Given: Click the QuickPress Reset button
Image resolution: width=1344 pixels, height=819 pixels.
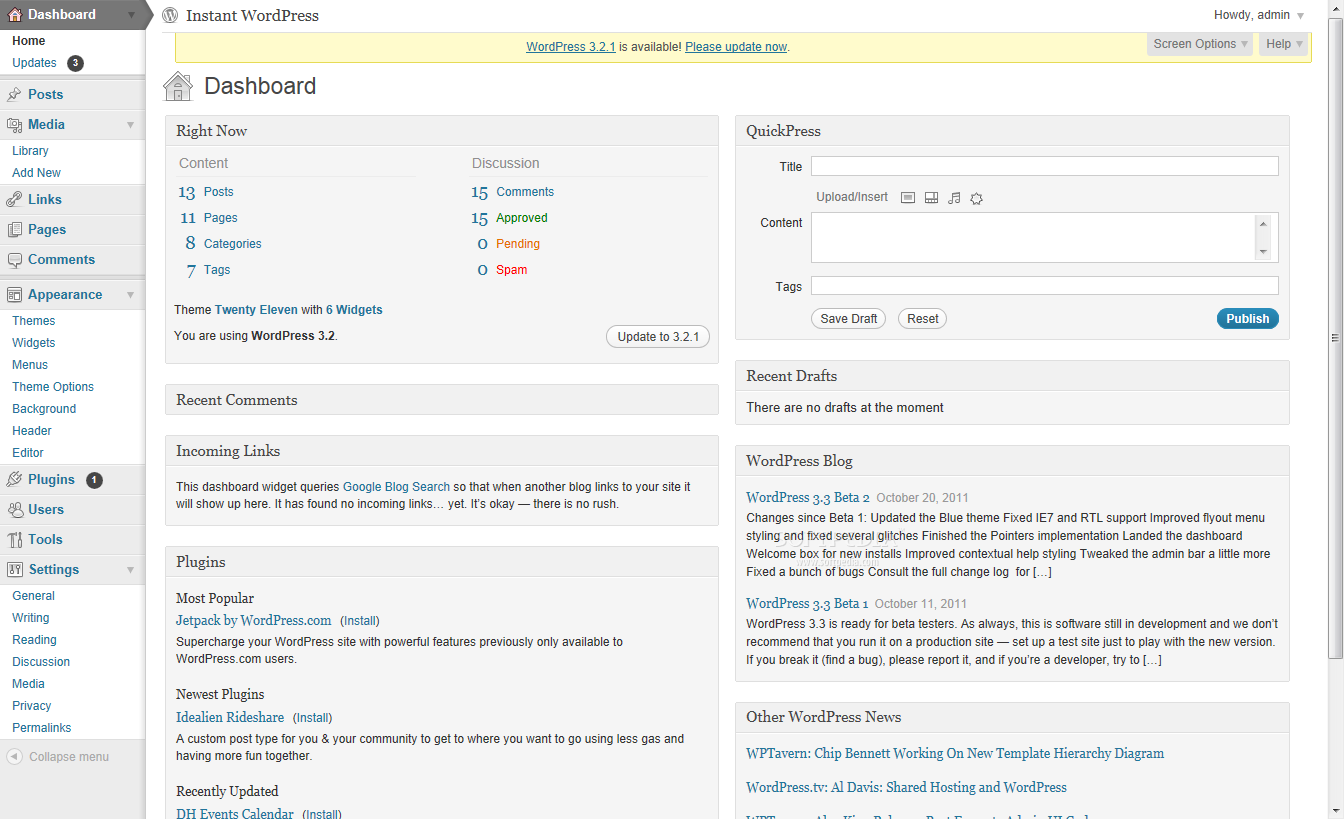Looking at the screenshot, I should click(x=922, y=319).
